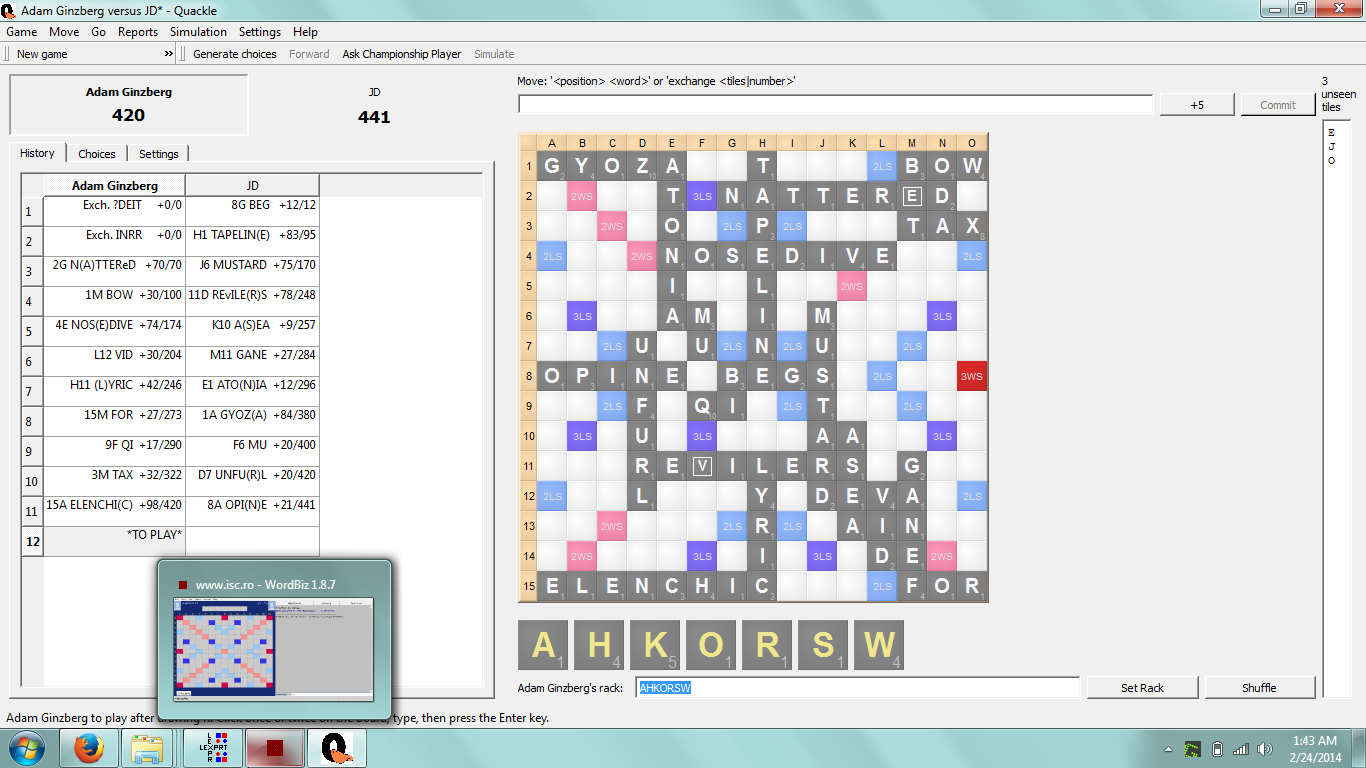The width and height of the screenshot is (1366, 768).
Task: Select rack tile W
Action: click(879, 645)
